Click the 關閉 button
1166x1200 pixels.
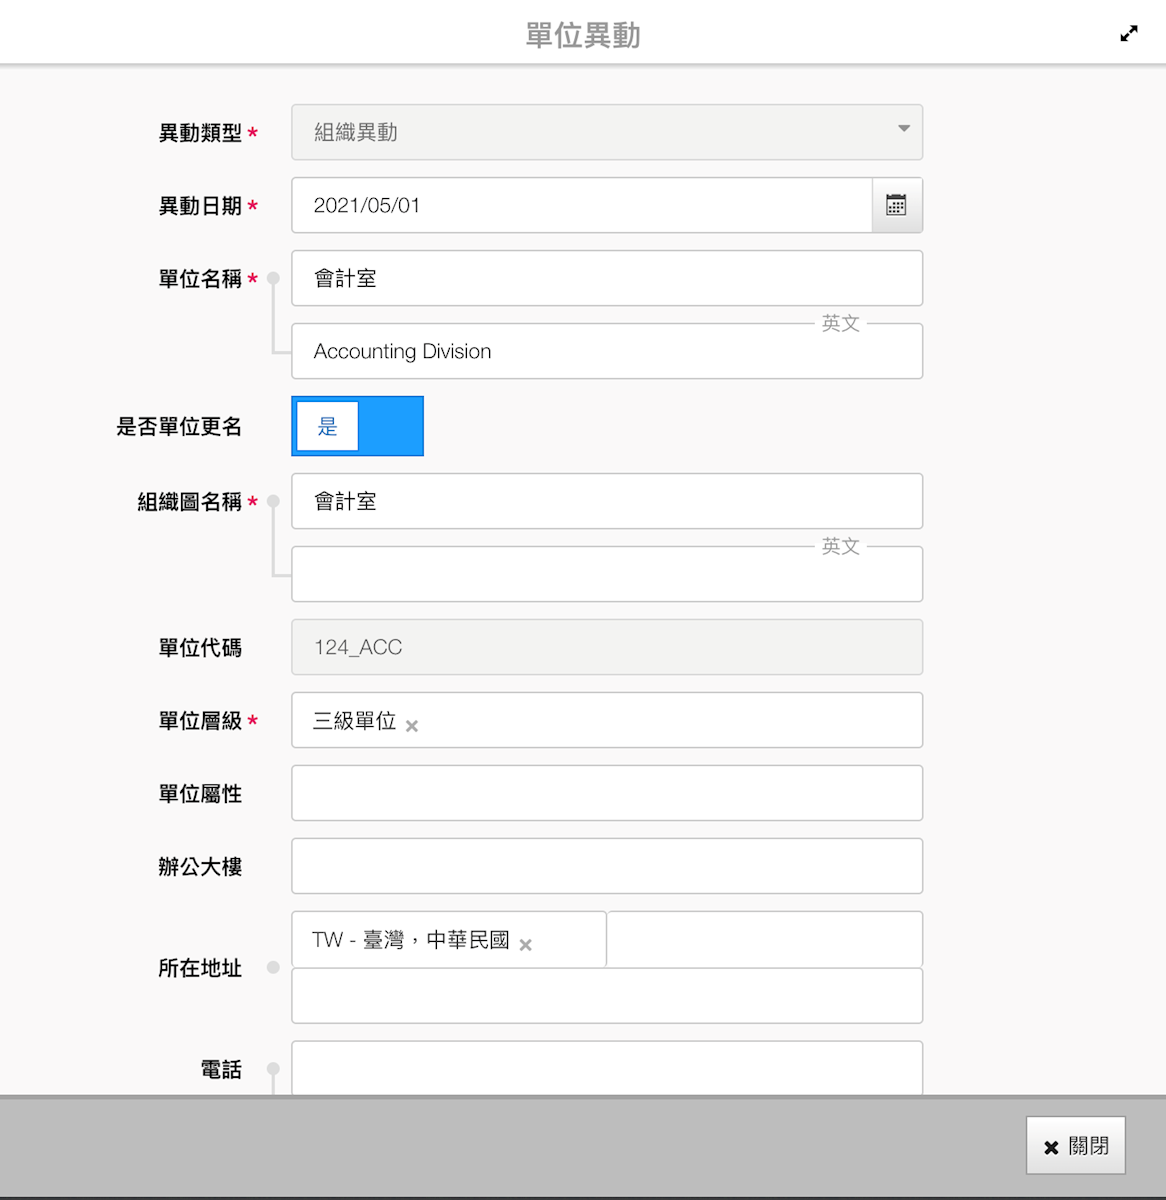click(1075, 1145)
